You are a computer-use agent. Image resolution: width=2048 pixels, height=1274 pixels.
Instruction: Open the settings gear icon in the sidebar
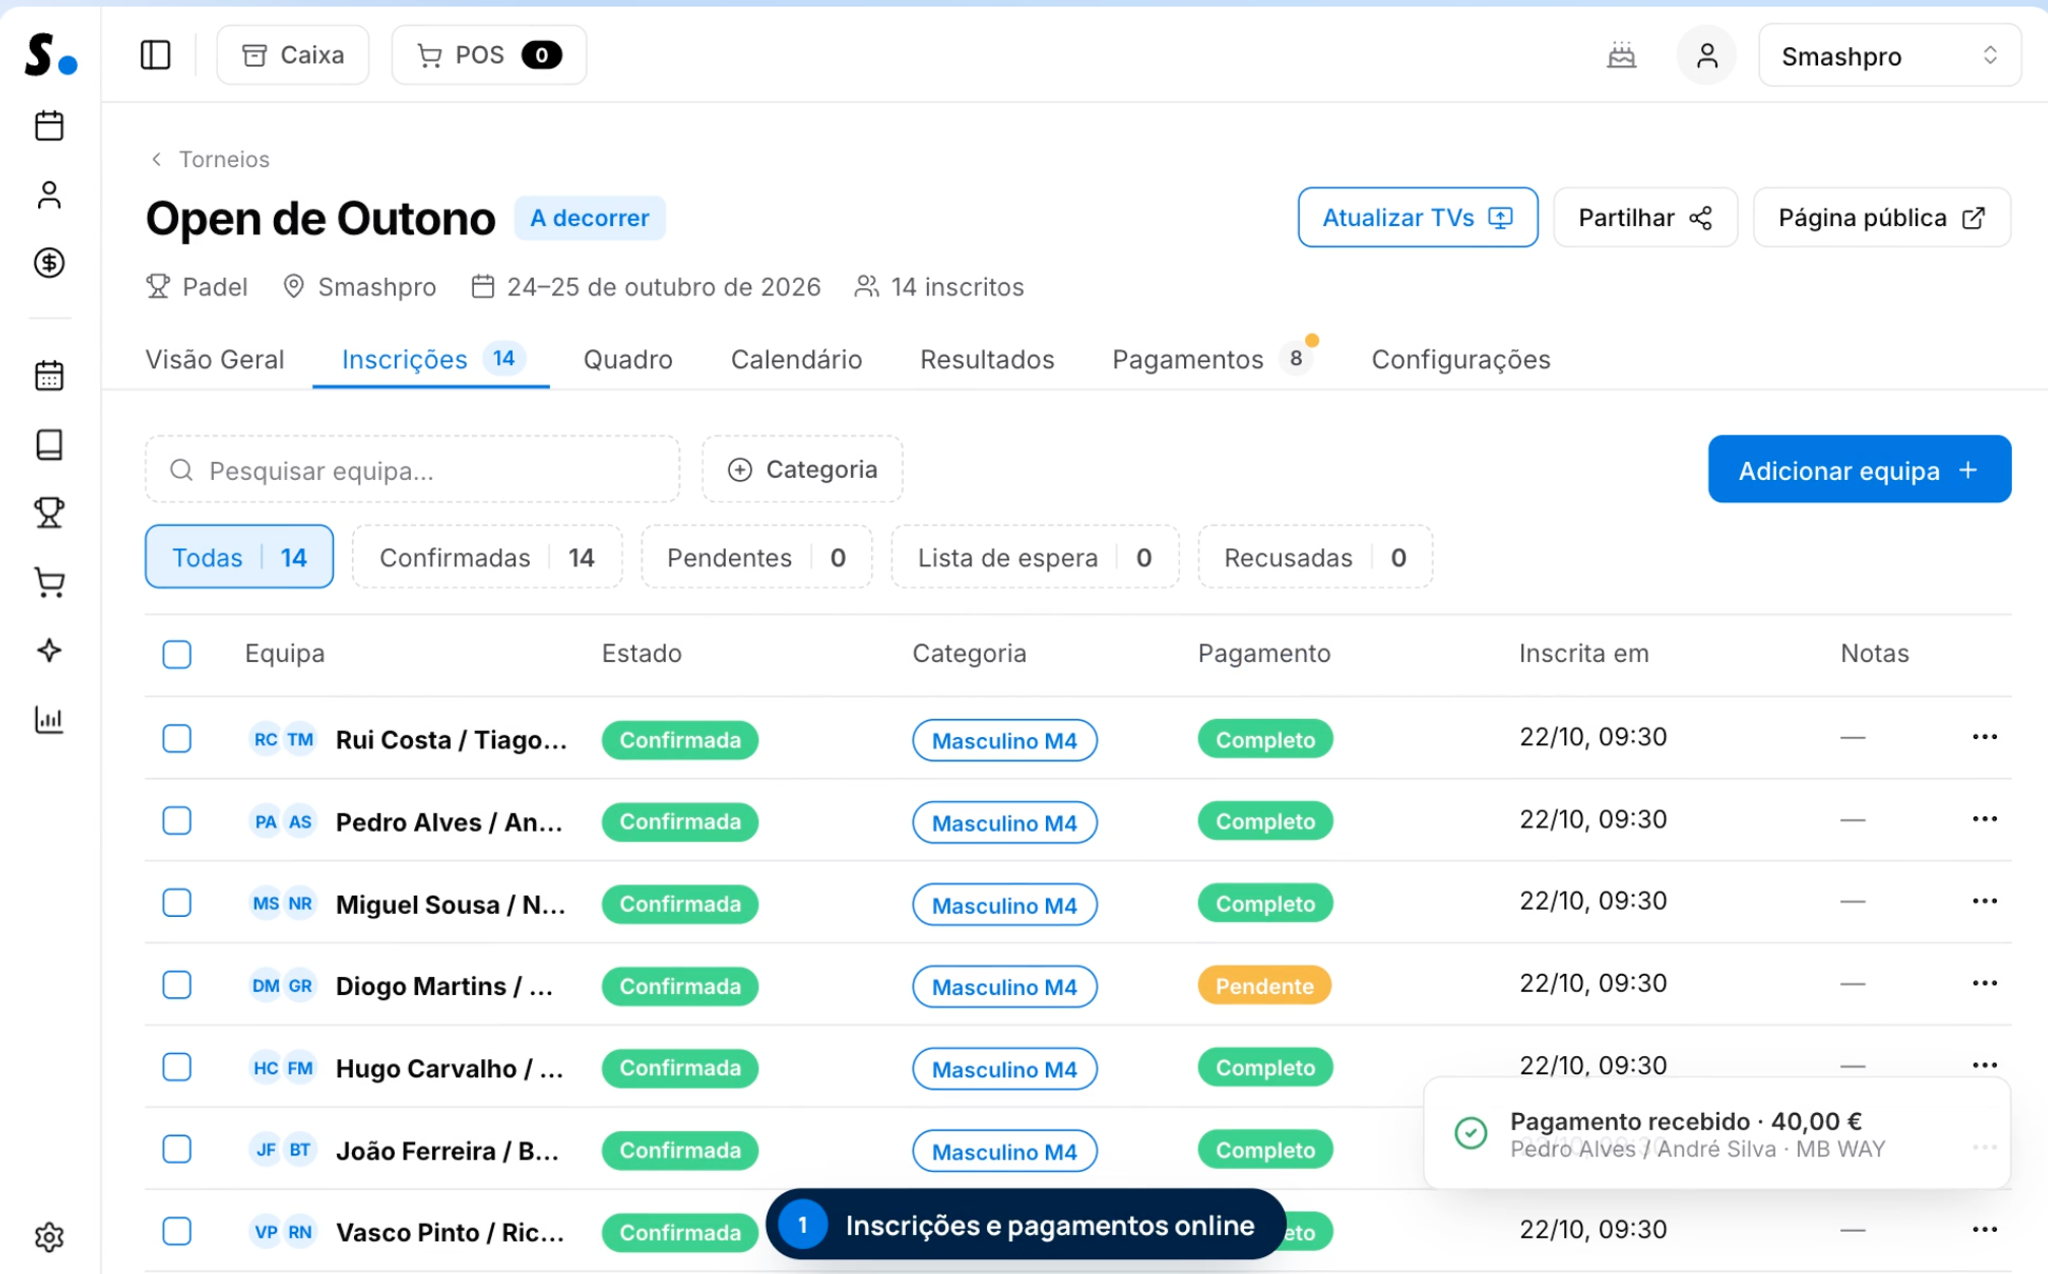(49, 1237)
